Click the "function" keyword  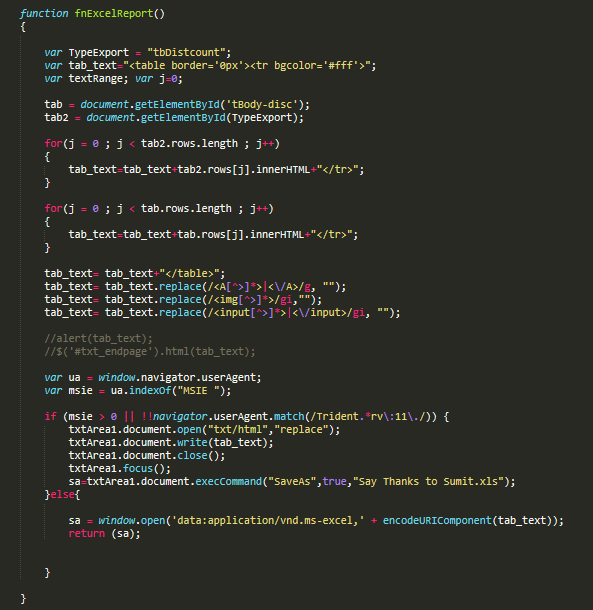pos(44,14)
